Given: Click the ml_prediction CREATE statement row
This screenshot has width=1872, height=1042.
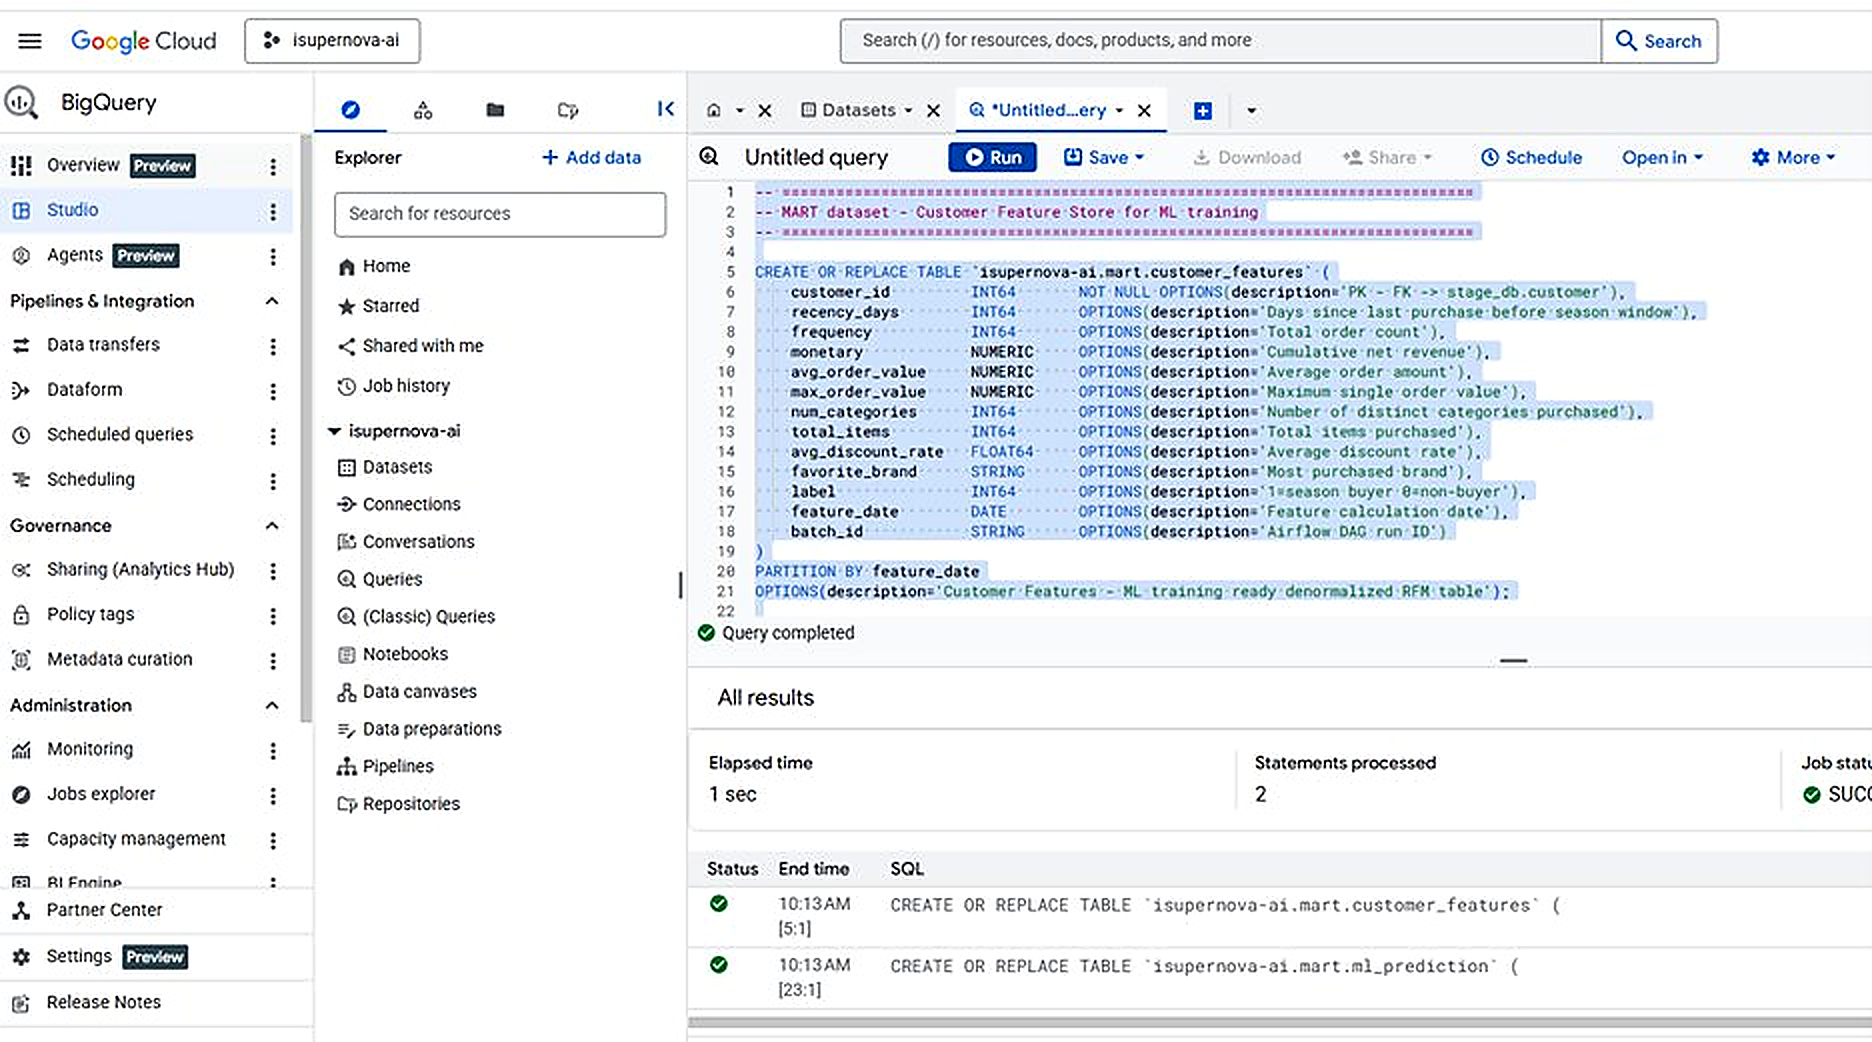Looking at the screenshot, I should click(1279, 977).
